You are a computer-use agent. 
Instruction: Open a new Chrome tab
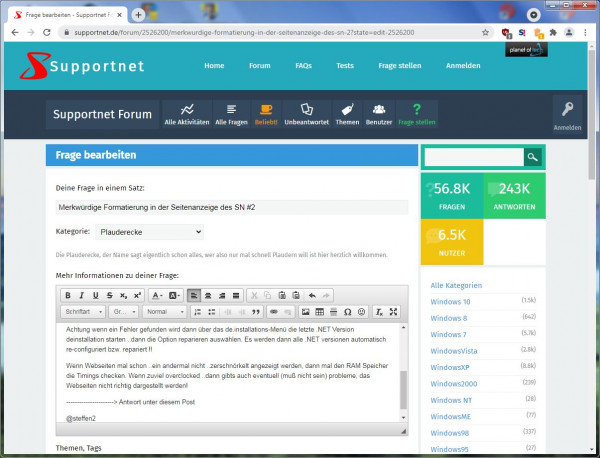tap(138, 15)
